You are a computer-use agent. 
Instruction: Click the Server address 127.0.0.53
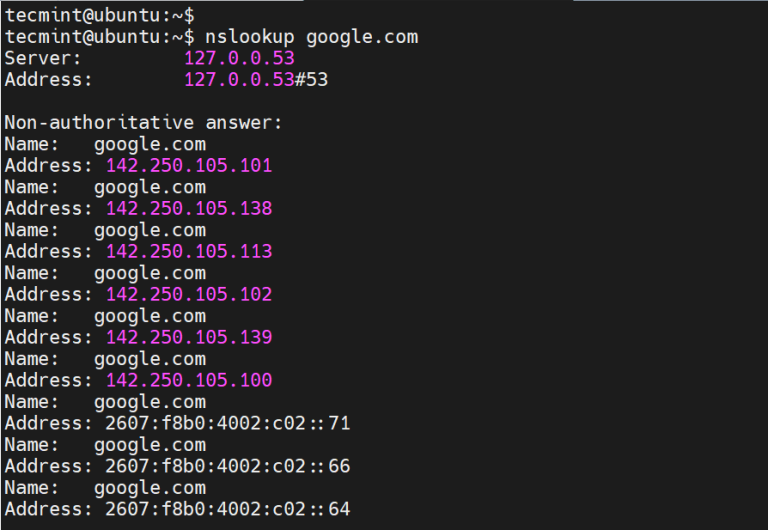click(239, 58)
